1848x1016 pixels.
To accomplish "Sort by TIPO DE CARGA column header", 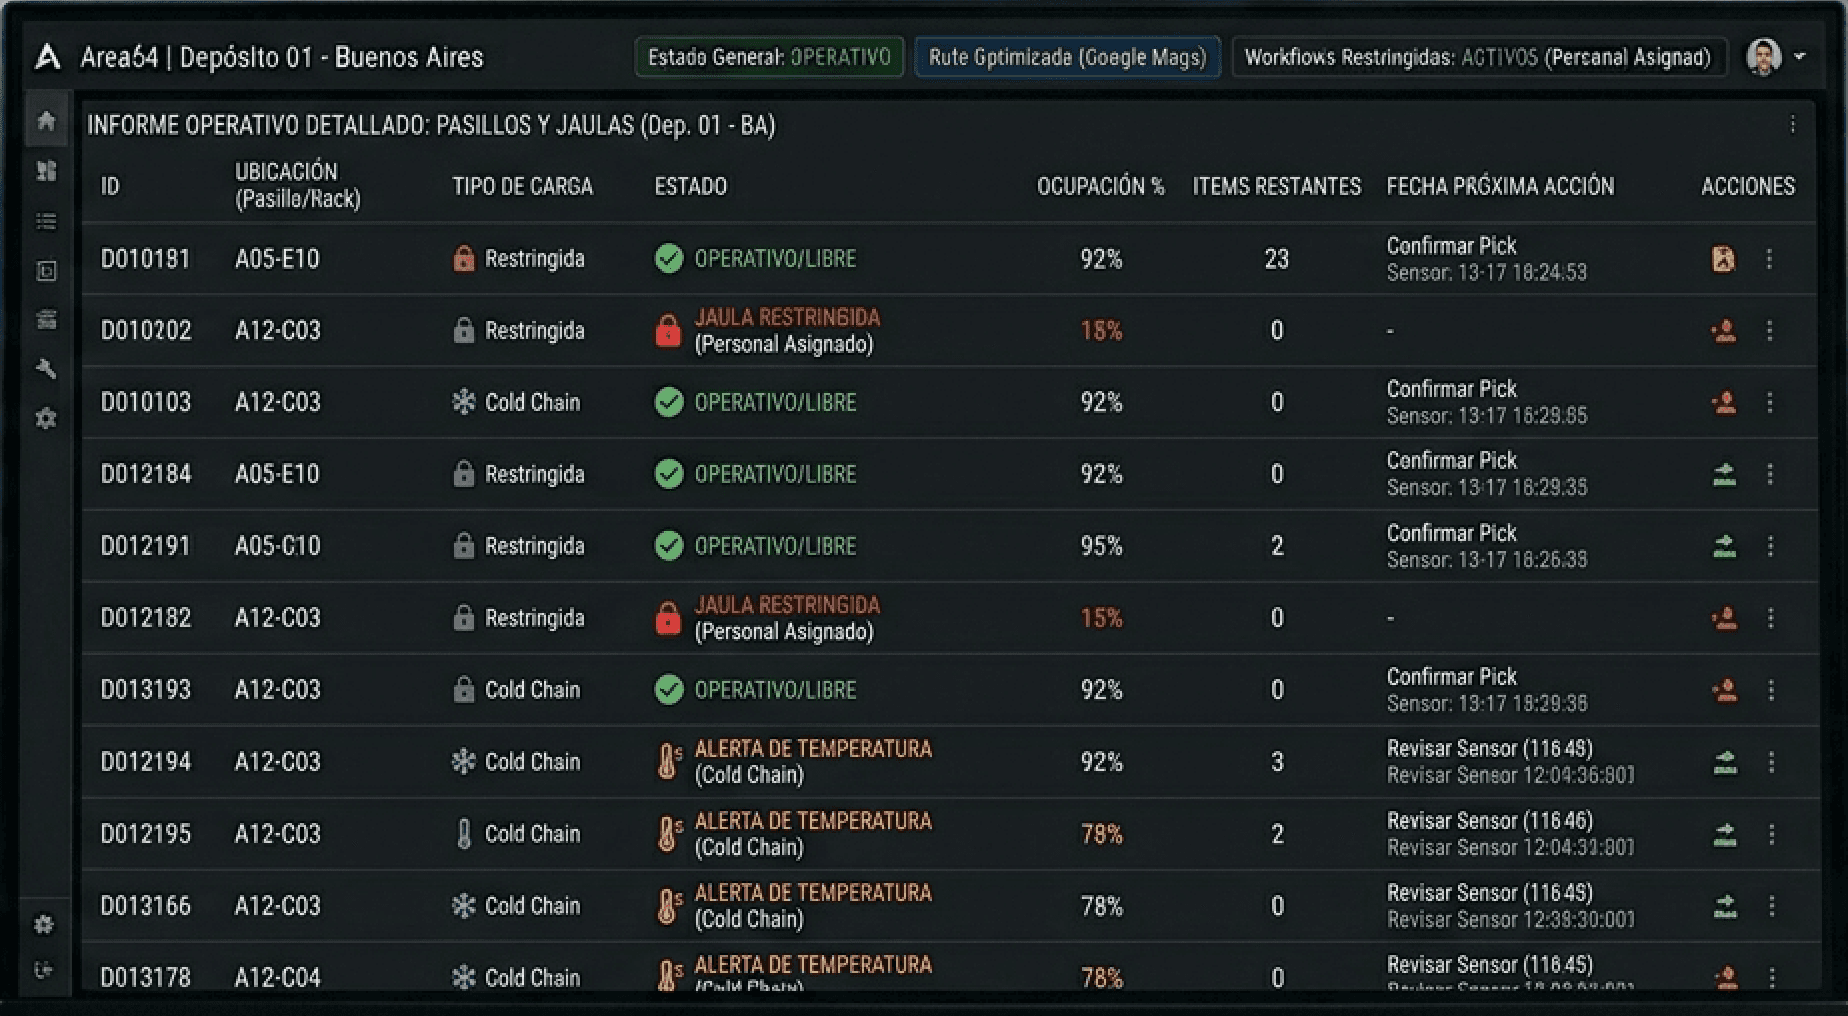I will tap(522, 186).
